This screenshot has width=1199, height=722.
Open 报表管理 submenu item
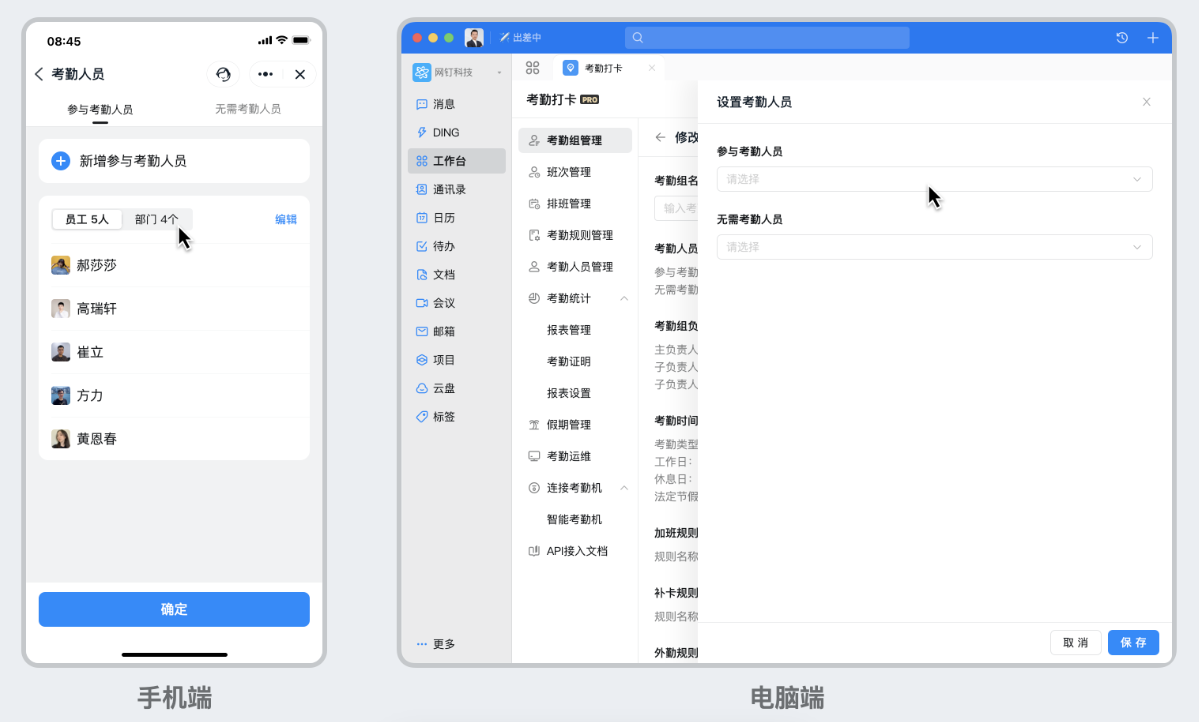point(569,330)
